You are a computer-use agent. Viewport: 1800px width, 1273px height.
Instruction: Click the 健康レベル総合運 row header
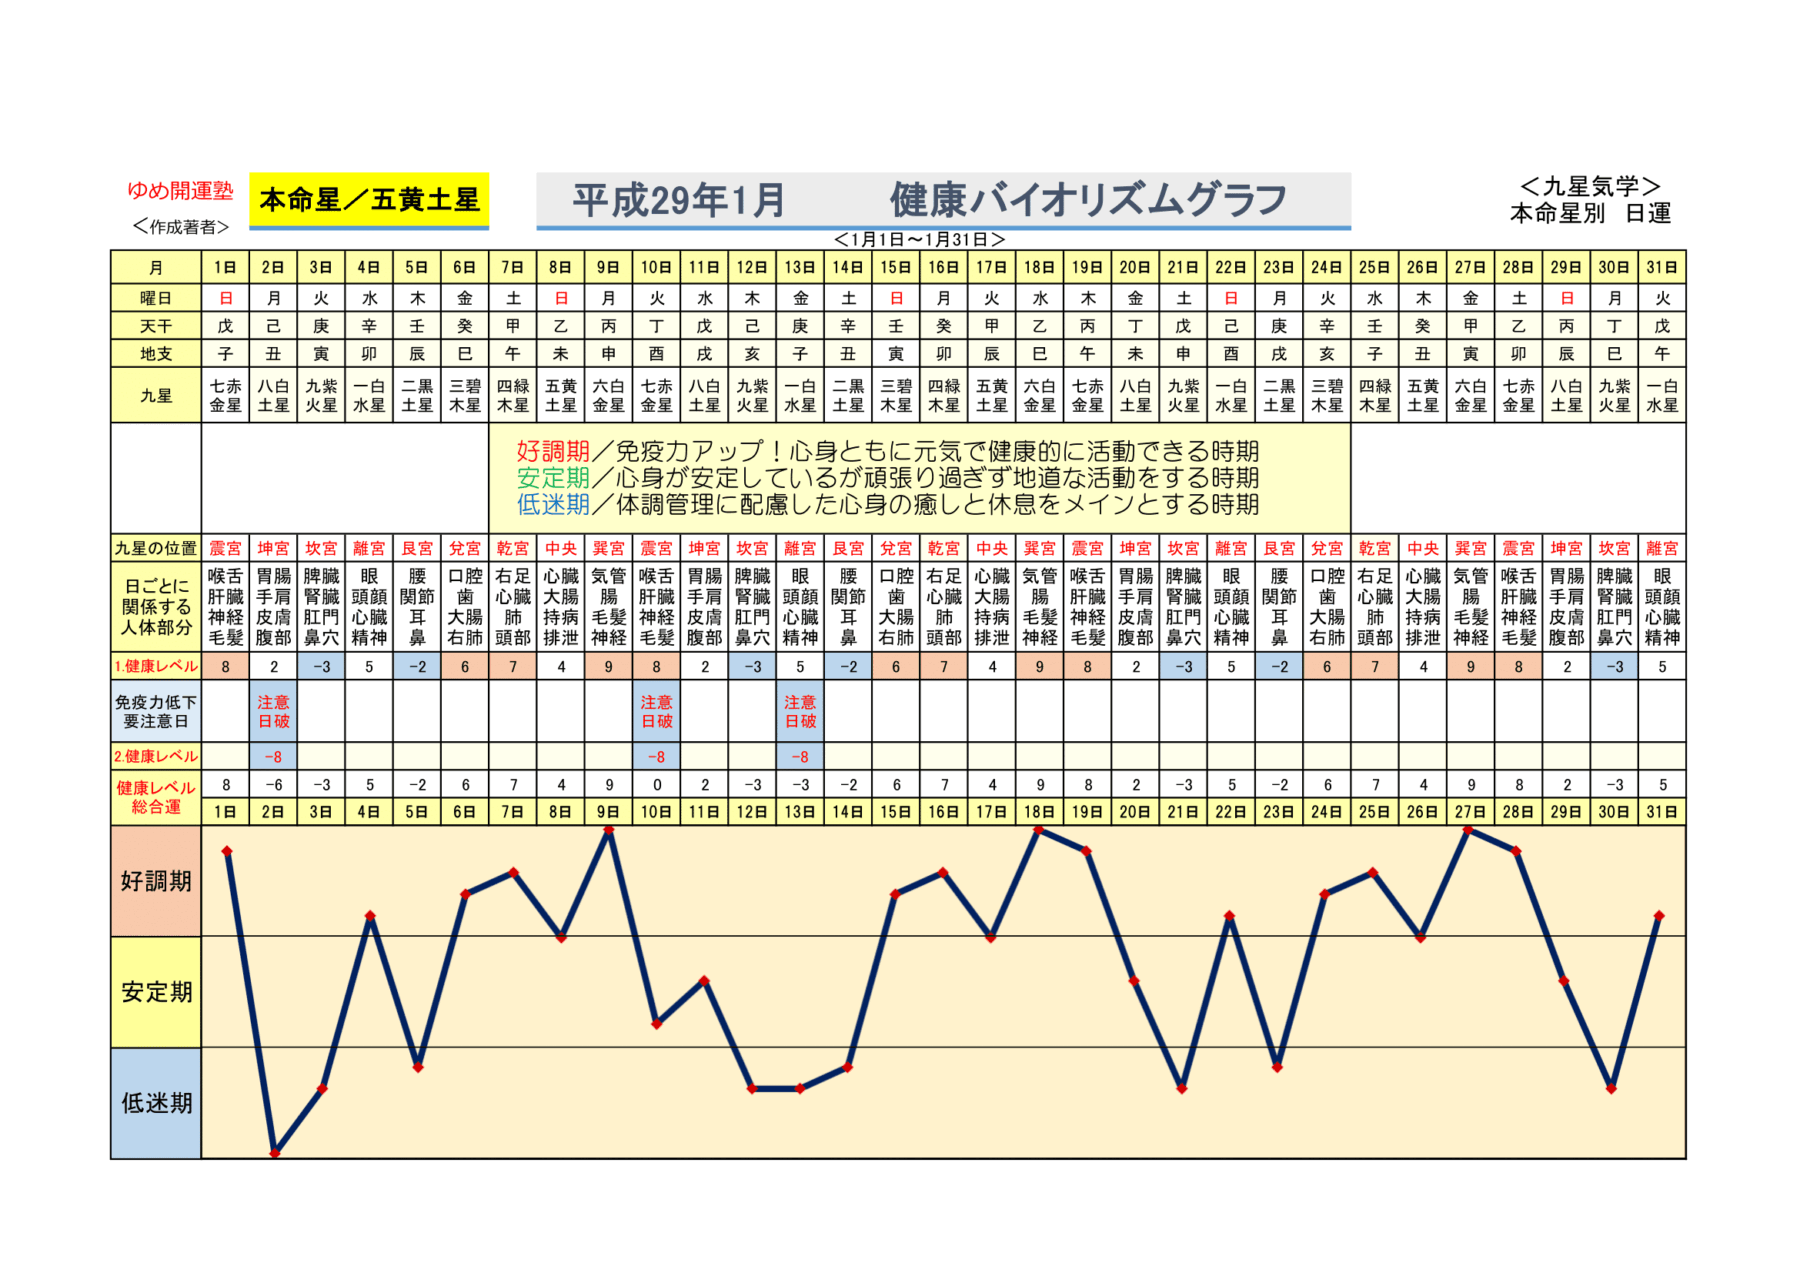(x=156, y=797)
